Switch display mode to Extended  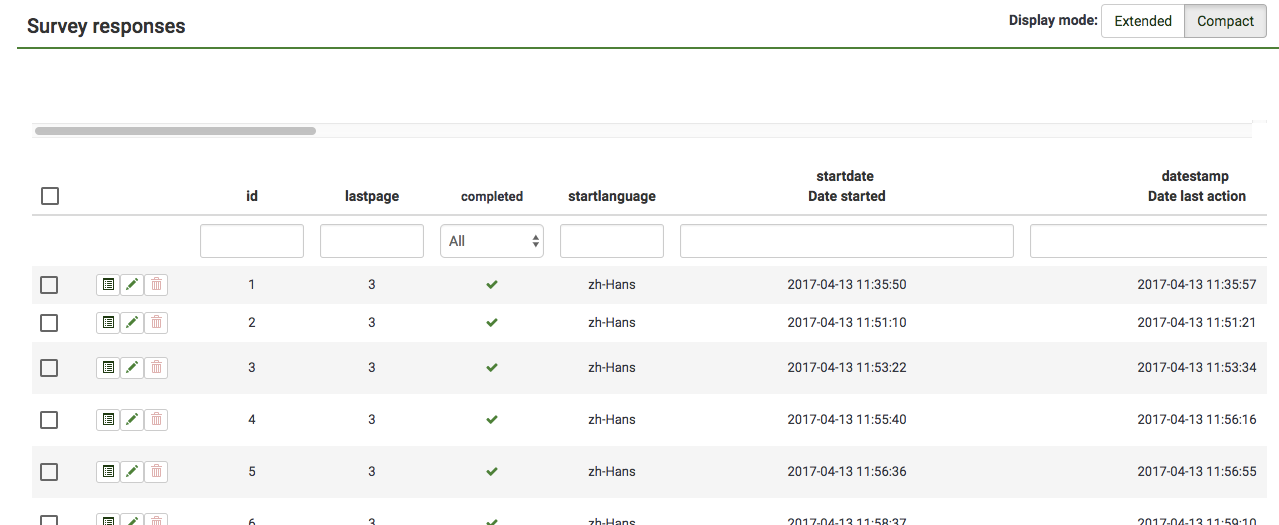[1142, 21]
